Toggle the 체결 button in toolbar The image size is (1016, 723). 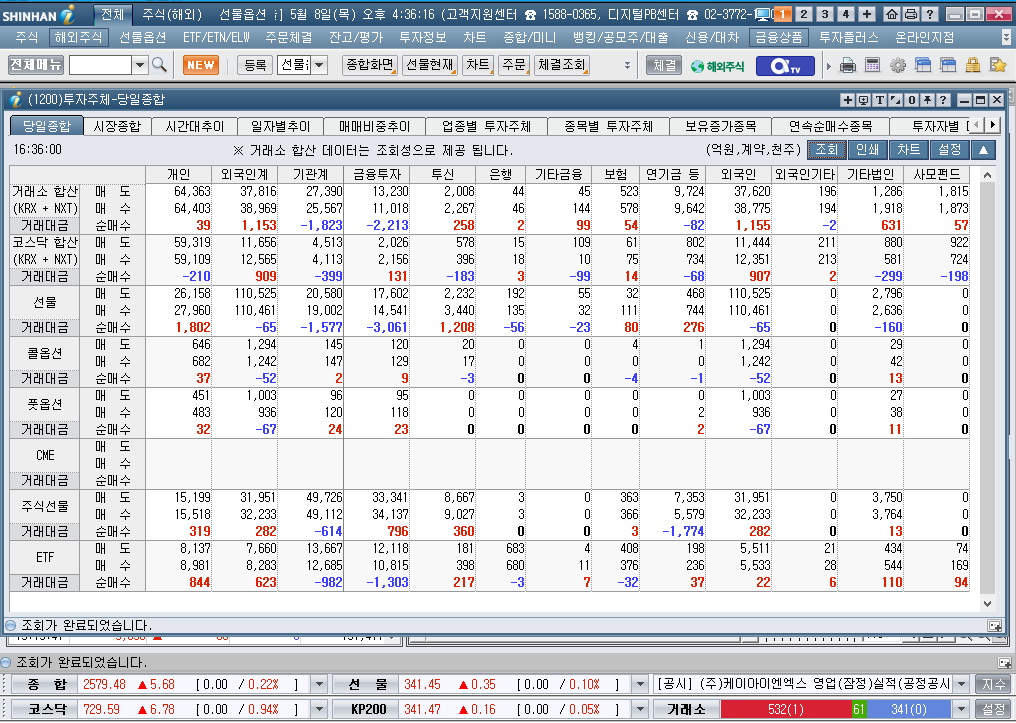(x=664, y=65)
